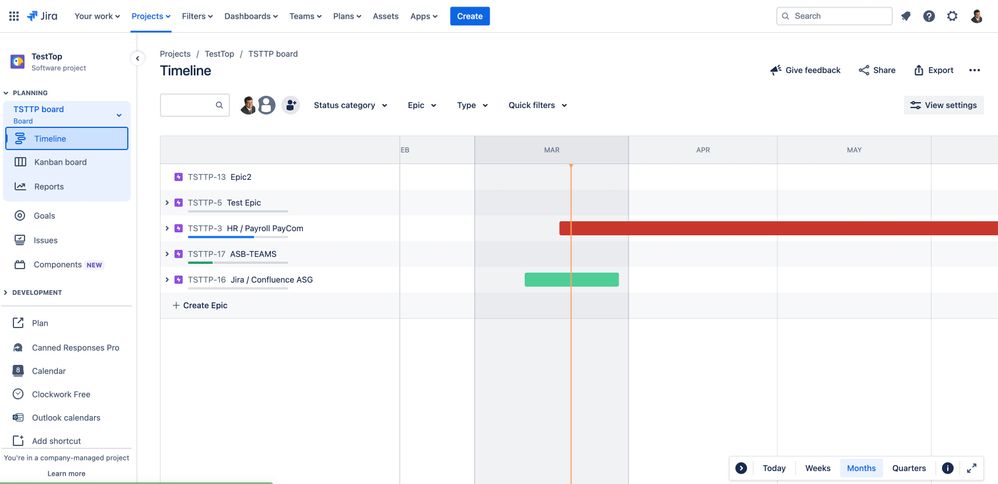The height and width of the screenshot is (484, 998).
Task: Open Dashboards menu
Action: coord(251,16)
